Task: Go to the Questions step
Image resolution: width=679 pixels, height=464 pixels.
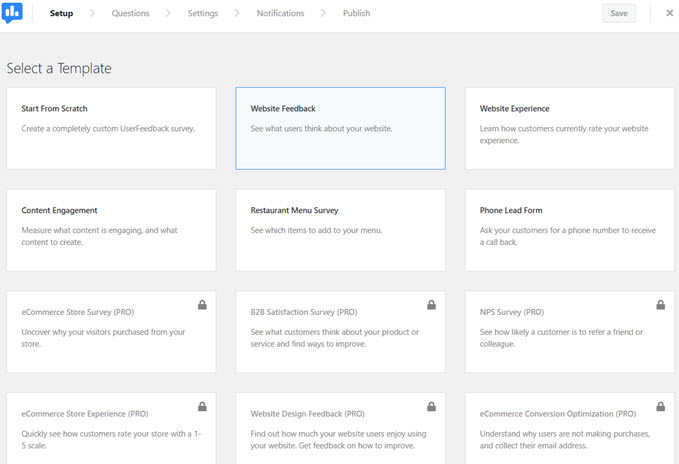Action: 130,13
